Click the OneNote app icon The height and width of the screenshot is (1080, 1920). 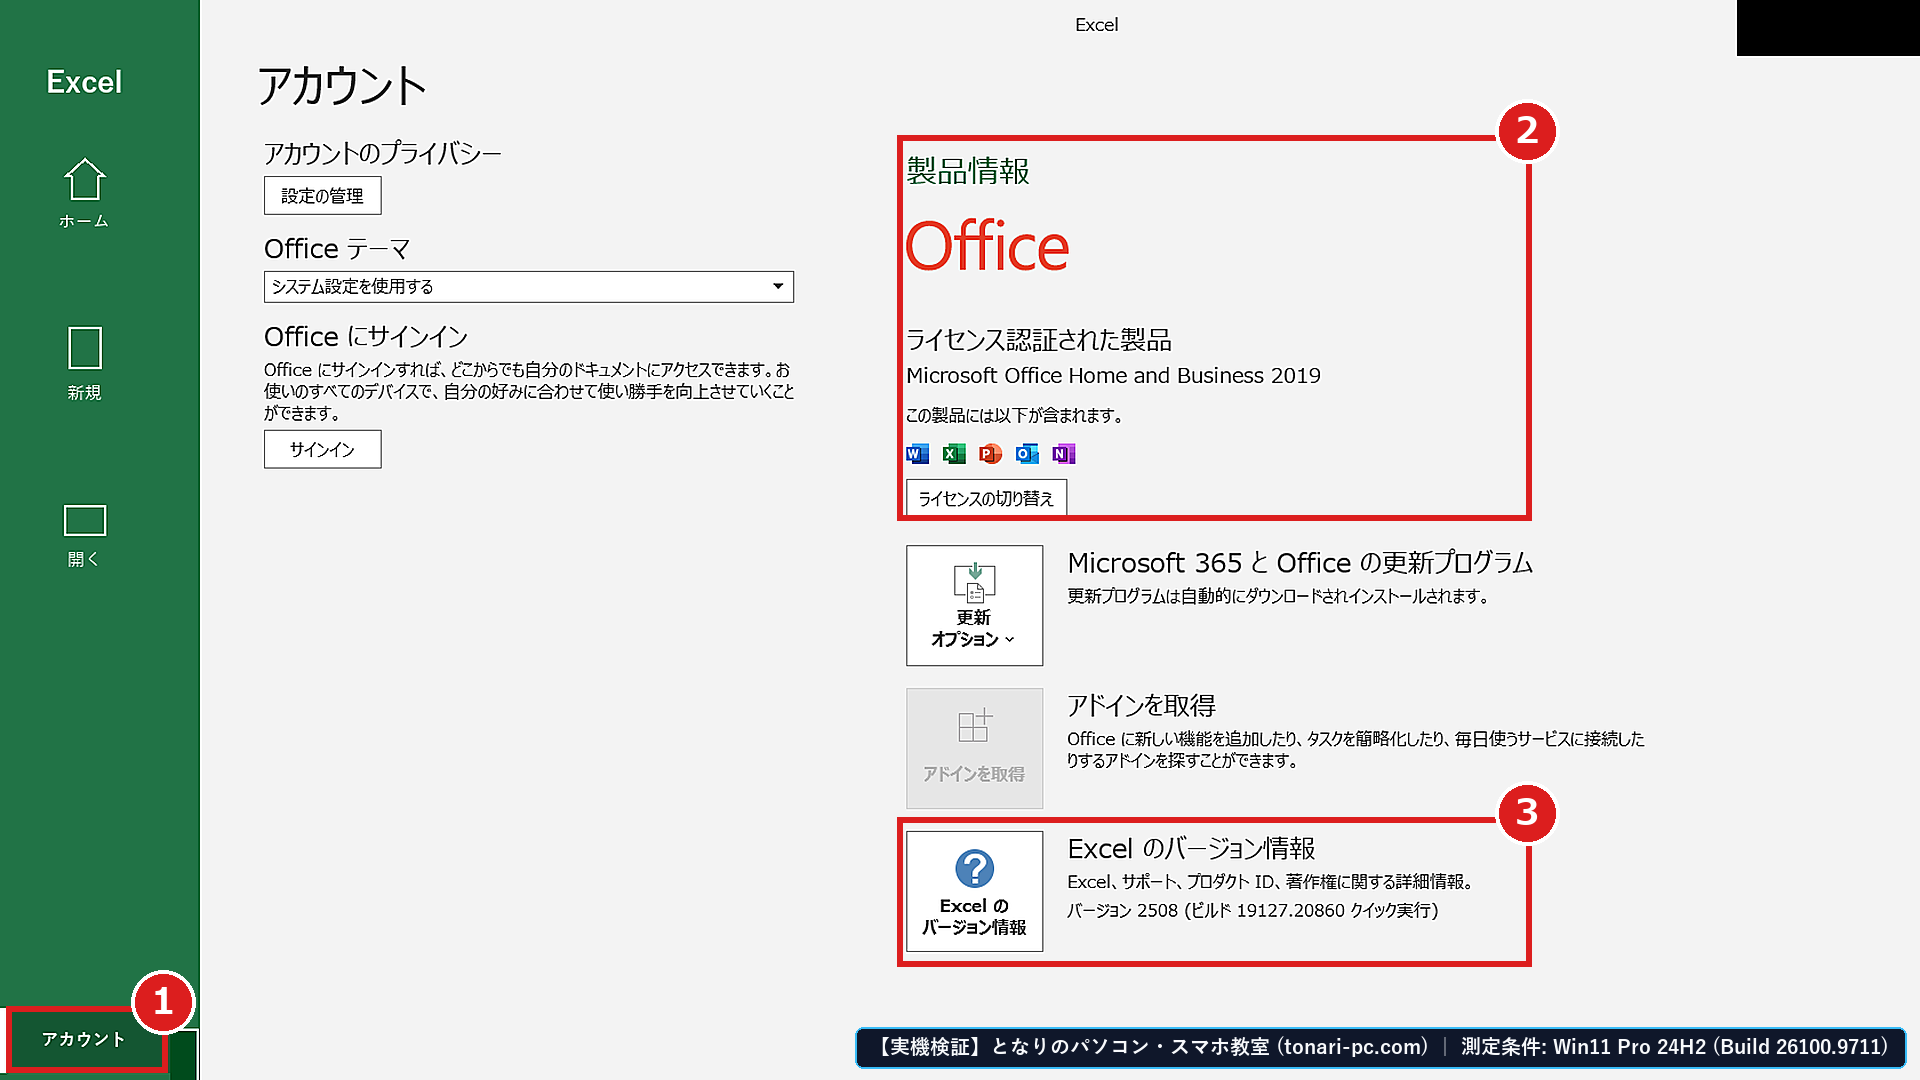coord(1063,454)
